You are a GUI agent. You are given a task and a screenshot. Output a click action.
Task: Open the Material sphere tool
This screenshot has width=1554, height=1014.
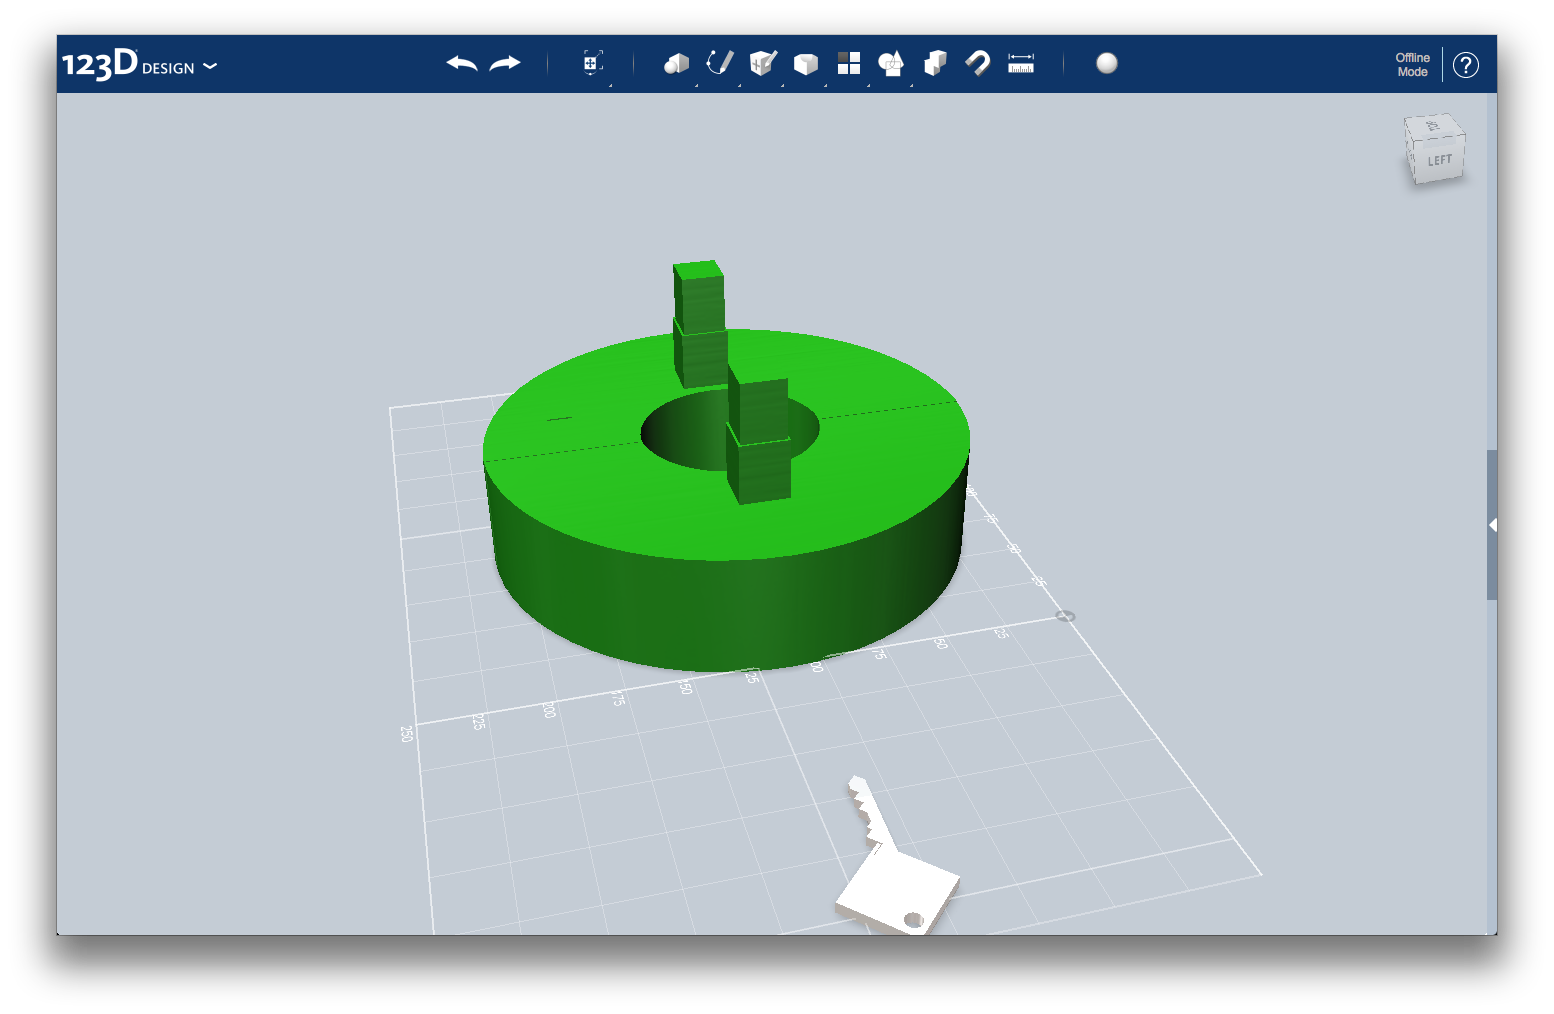pos(1107,63)
